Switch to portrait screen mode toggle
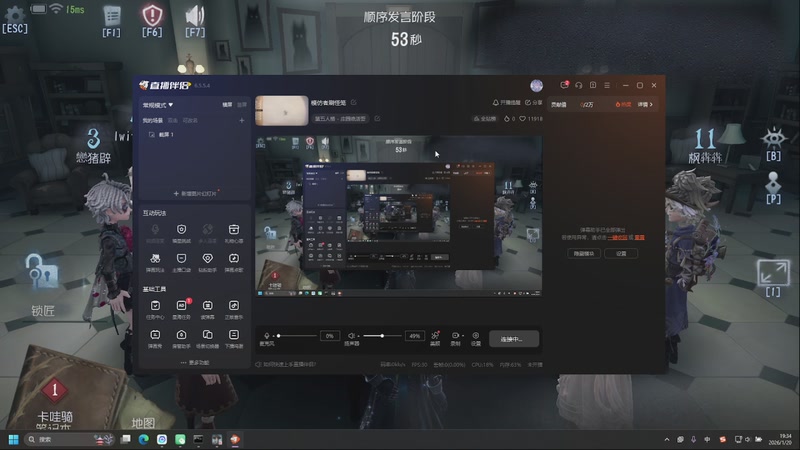Viewport: 800px width, 450px height. click(x=242, y=105)
